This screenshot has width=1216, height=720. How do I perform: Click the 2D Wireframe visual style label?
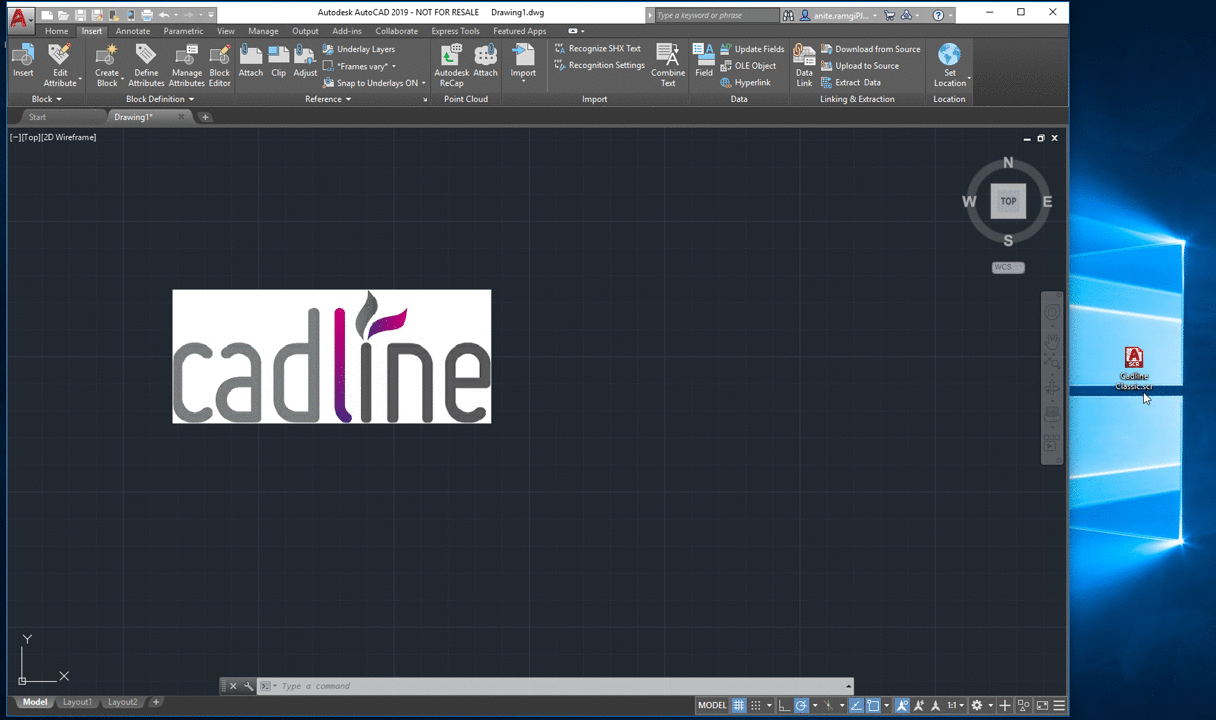pos(69,137)
